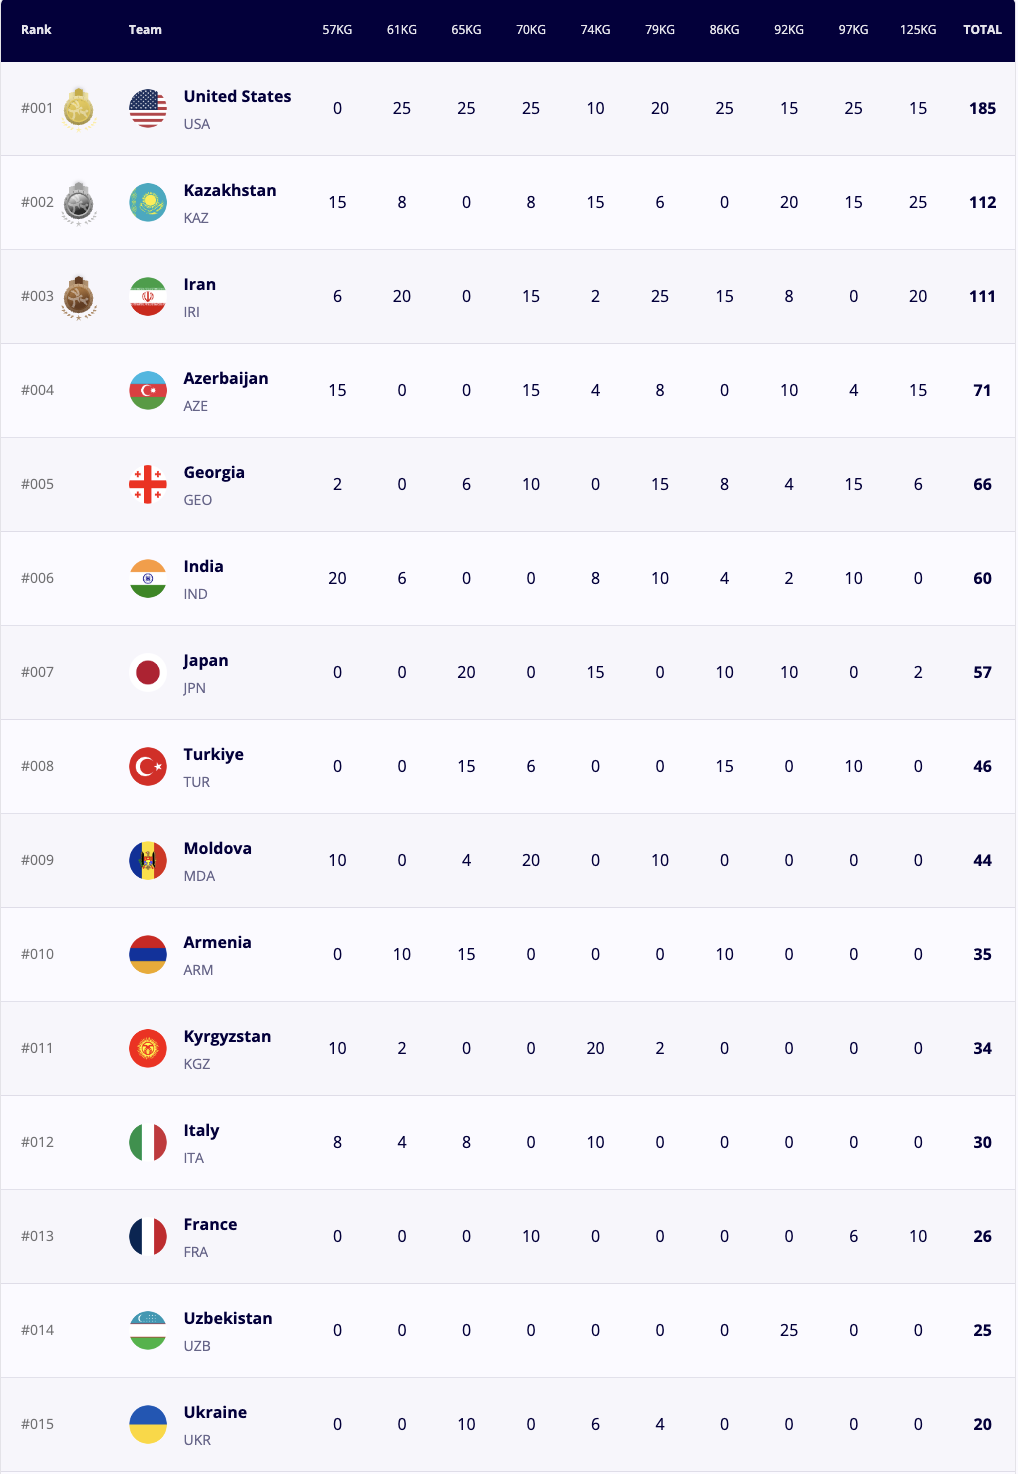Click the Armenia team name

click(217, 942)
